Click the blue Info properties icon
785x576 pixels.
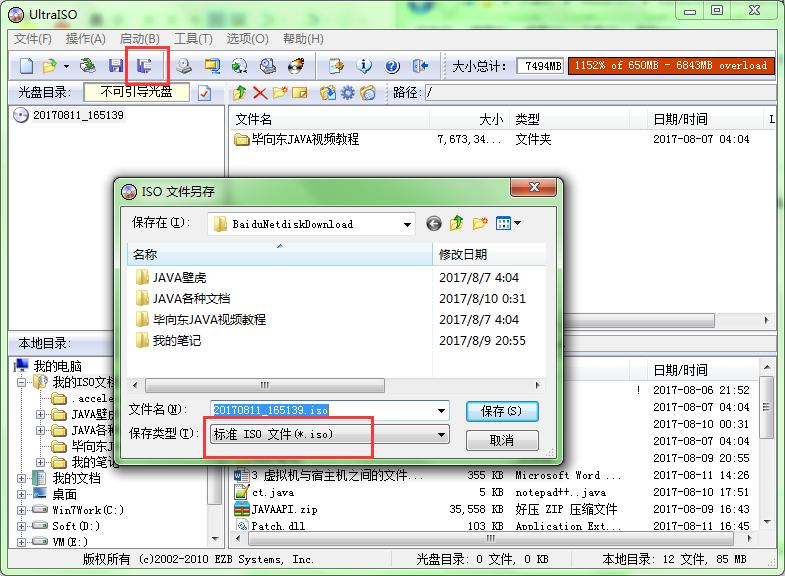pos(364,66)
